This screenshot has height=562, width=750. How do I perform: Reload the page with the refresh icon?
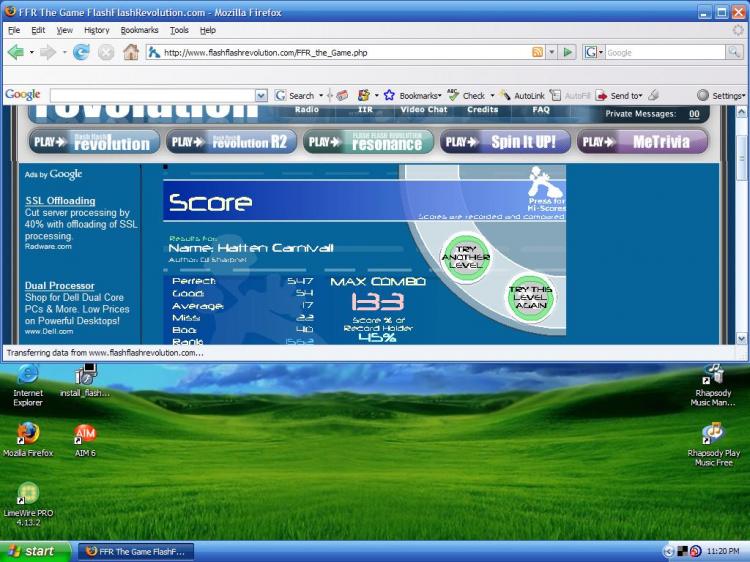82,52
